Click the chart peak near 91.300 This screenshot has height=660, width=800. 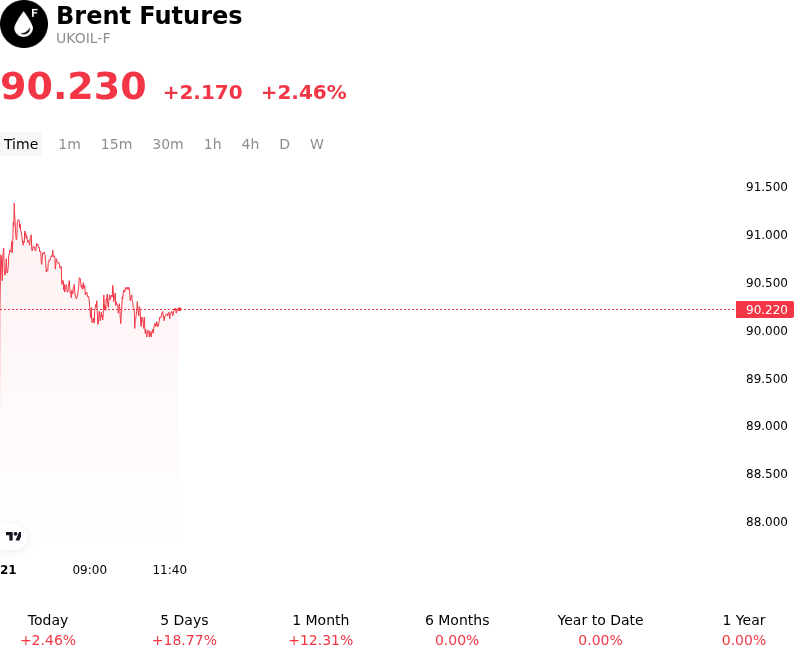pos(14,205)
